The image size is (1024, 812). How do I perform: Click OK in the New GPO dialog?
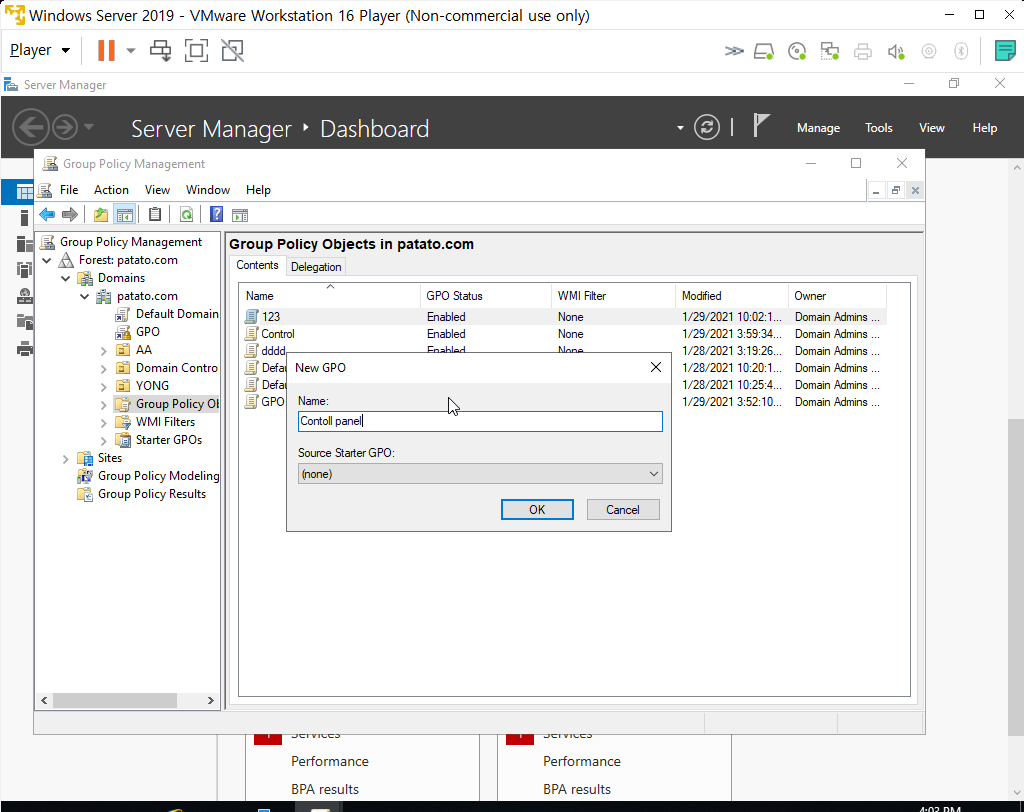pyautogui.click(x=537, y=510)
